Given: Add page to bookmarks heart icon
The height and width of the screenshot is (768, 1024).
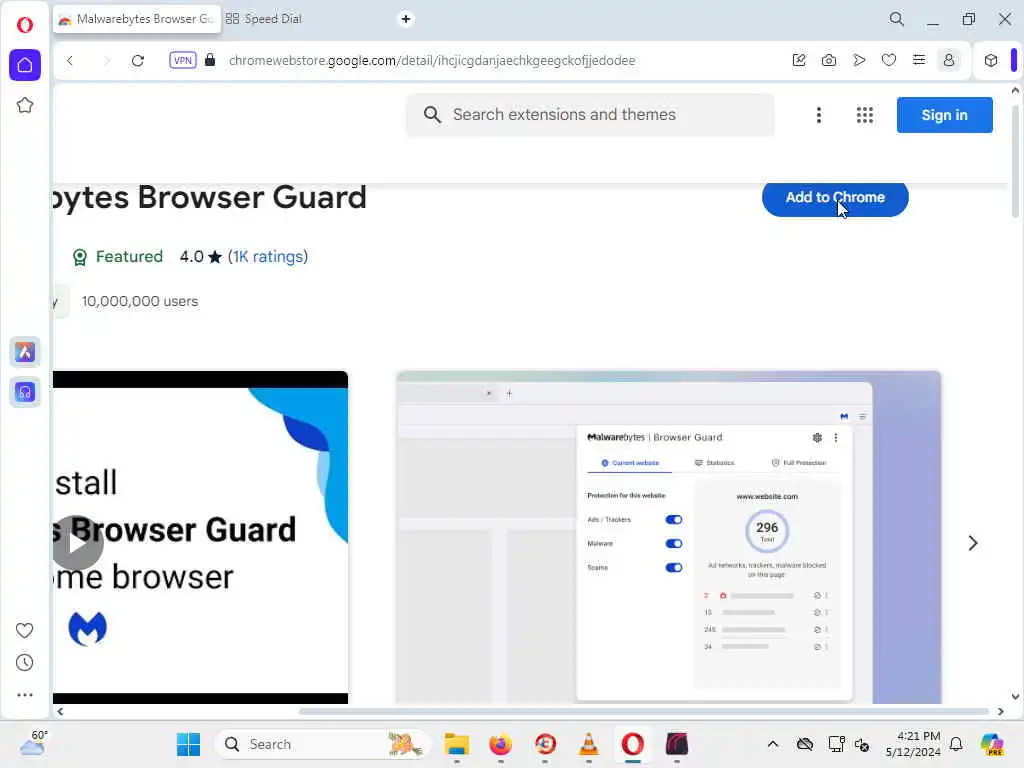Looking at the screenshot, I should coord(889,60).
